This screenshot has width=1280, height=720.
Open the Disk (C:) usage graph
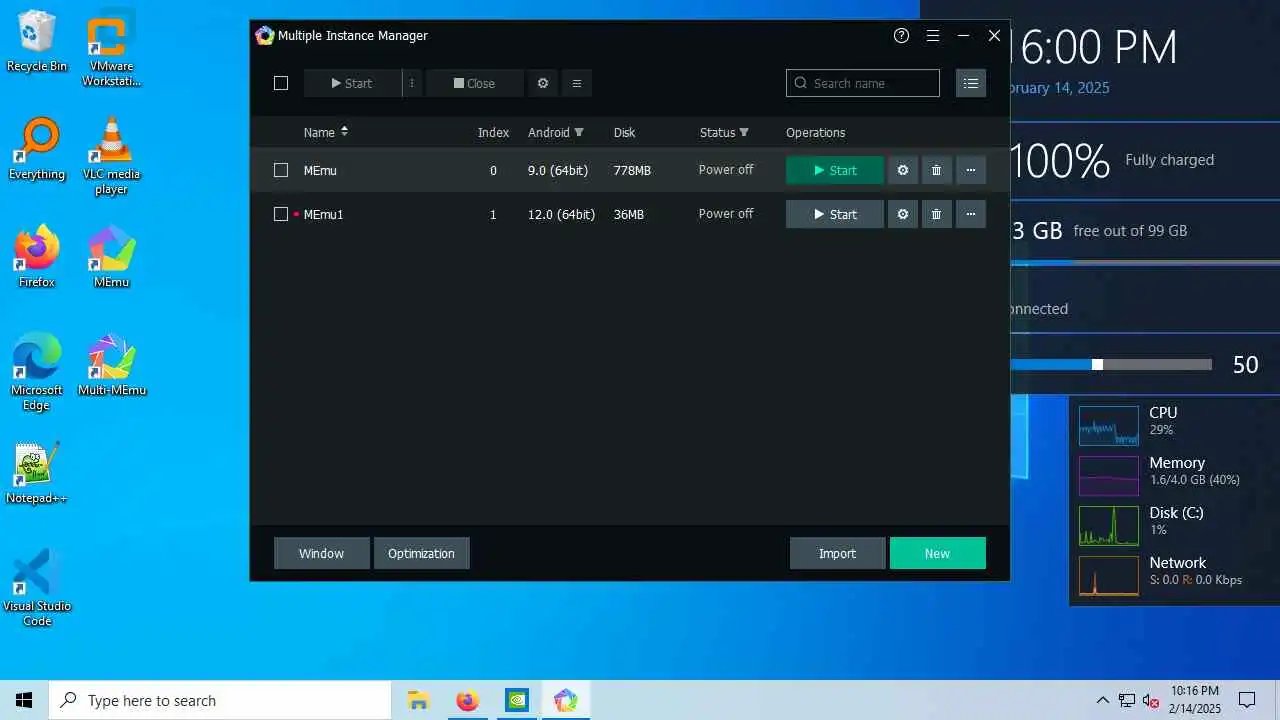1108,526
